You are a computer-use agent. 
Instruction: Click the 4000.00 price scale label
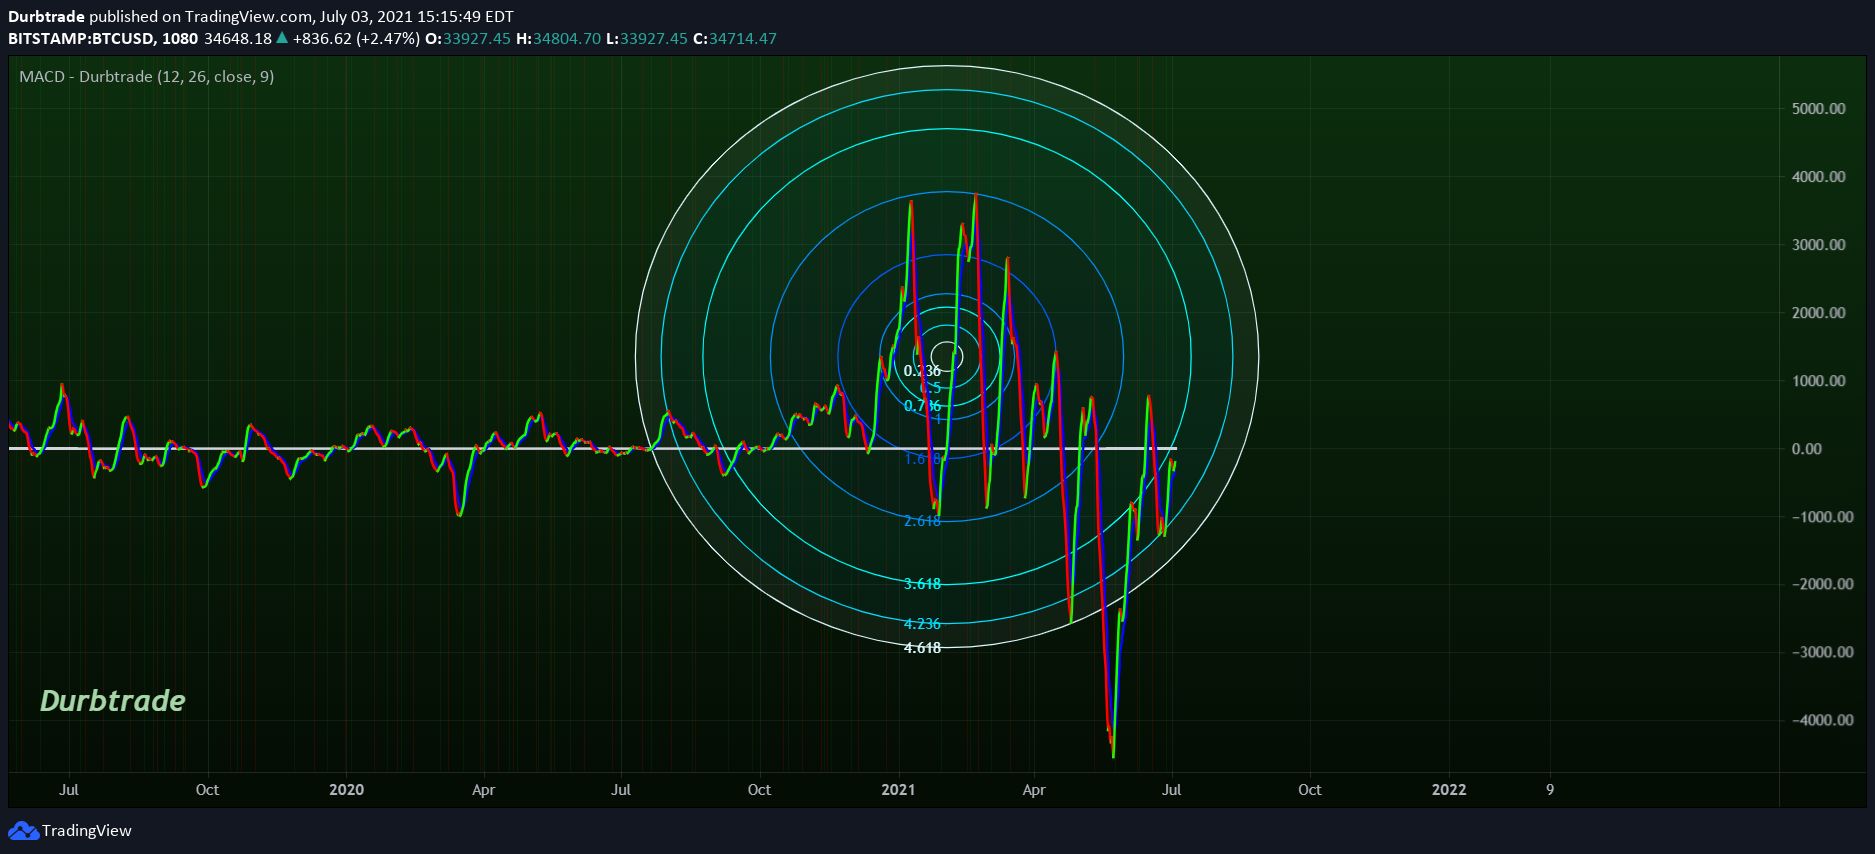pyautogui.click(x=1818, y=177)
